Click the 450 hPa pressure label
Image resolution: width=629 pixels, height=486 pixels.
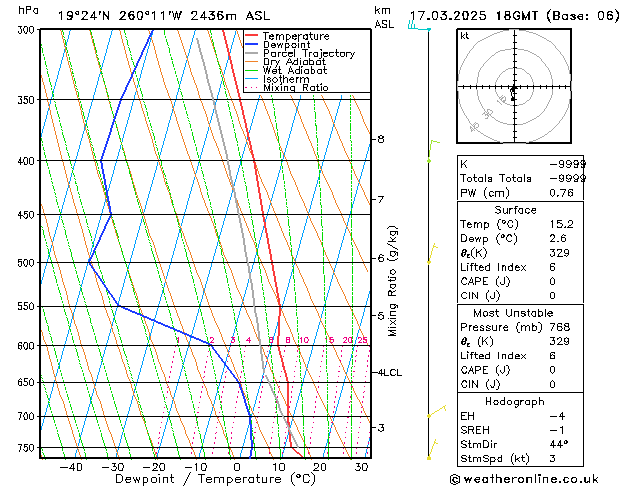pos(28,215)
